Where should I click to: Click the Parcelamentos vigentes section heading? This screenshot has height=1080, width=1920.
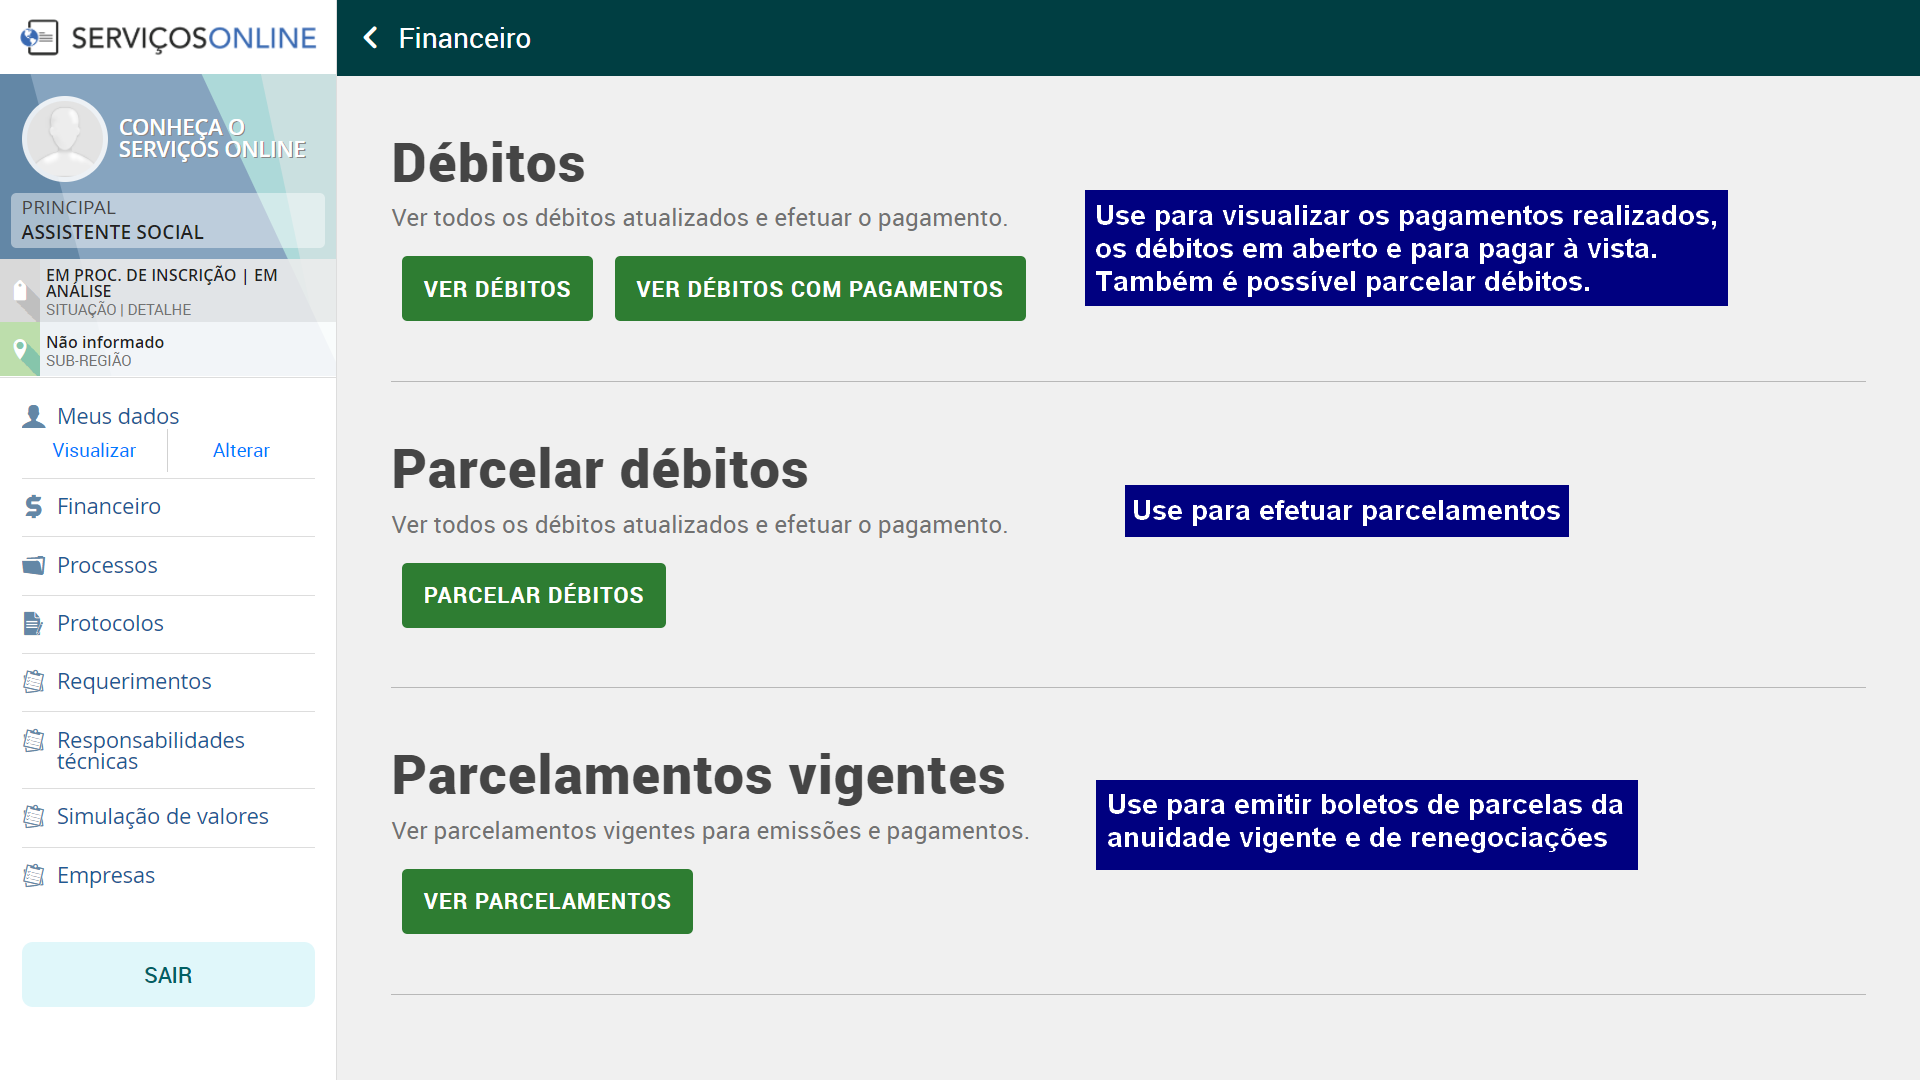(x=698, y=775)
